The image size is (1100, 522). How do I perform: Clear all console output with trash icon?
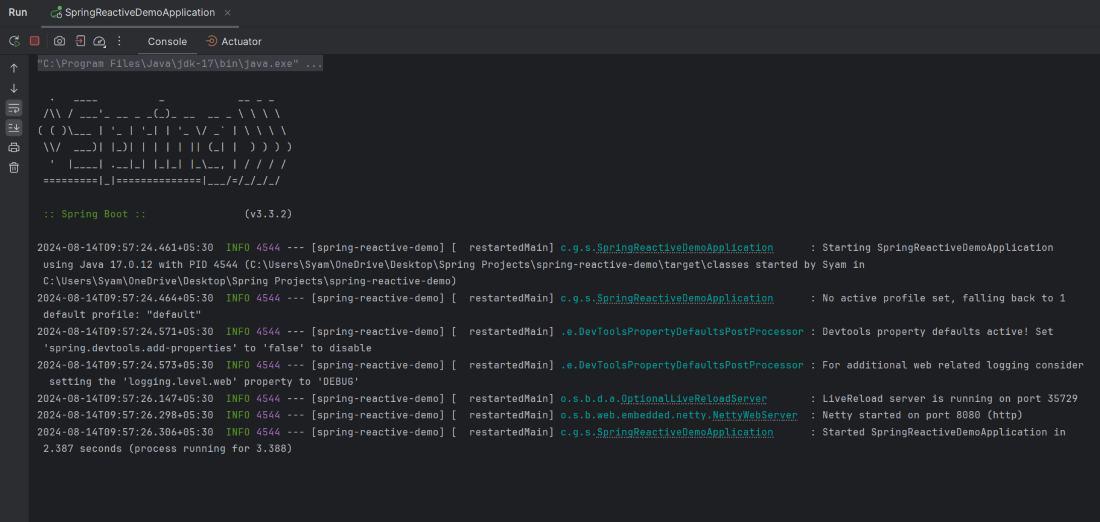pos(14,167)
